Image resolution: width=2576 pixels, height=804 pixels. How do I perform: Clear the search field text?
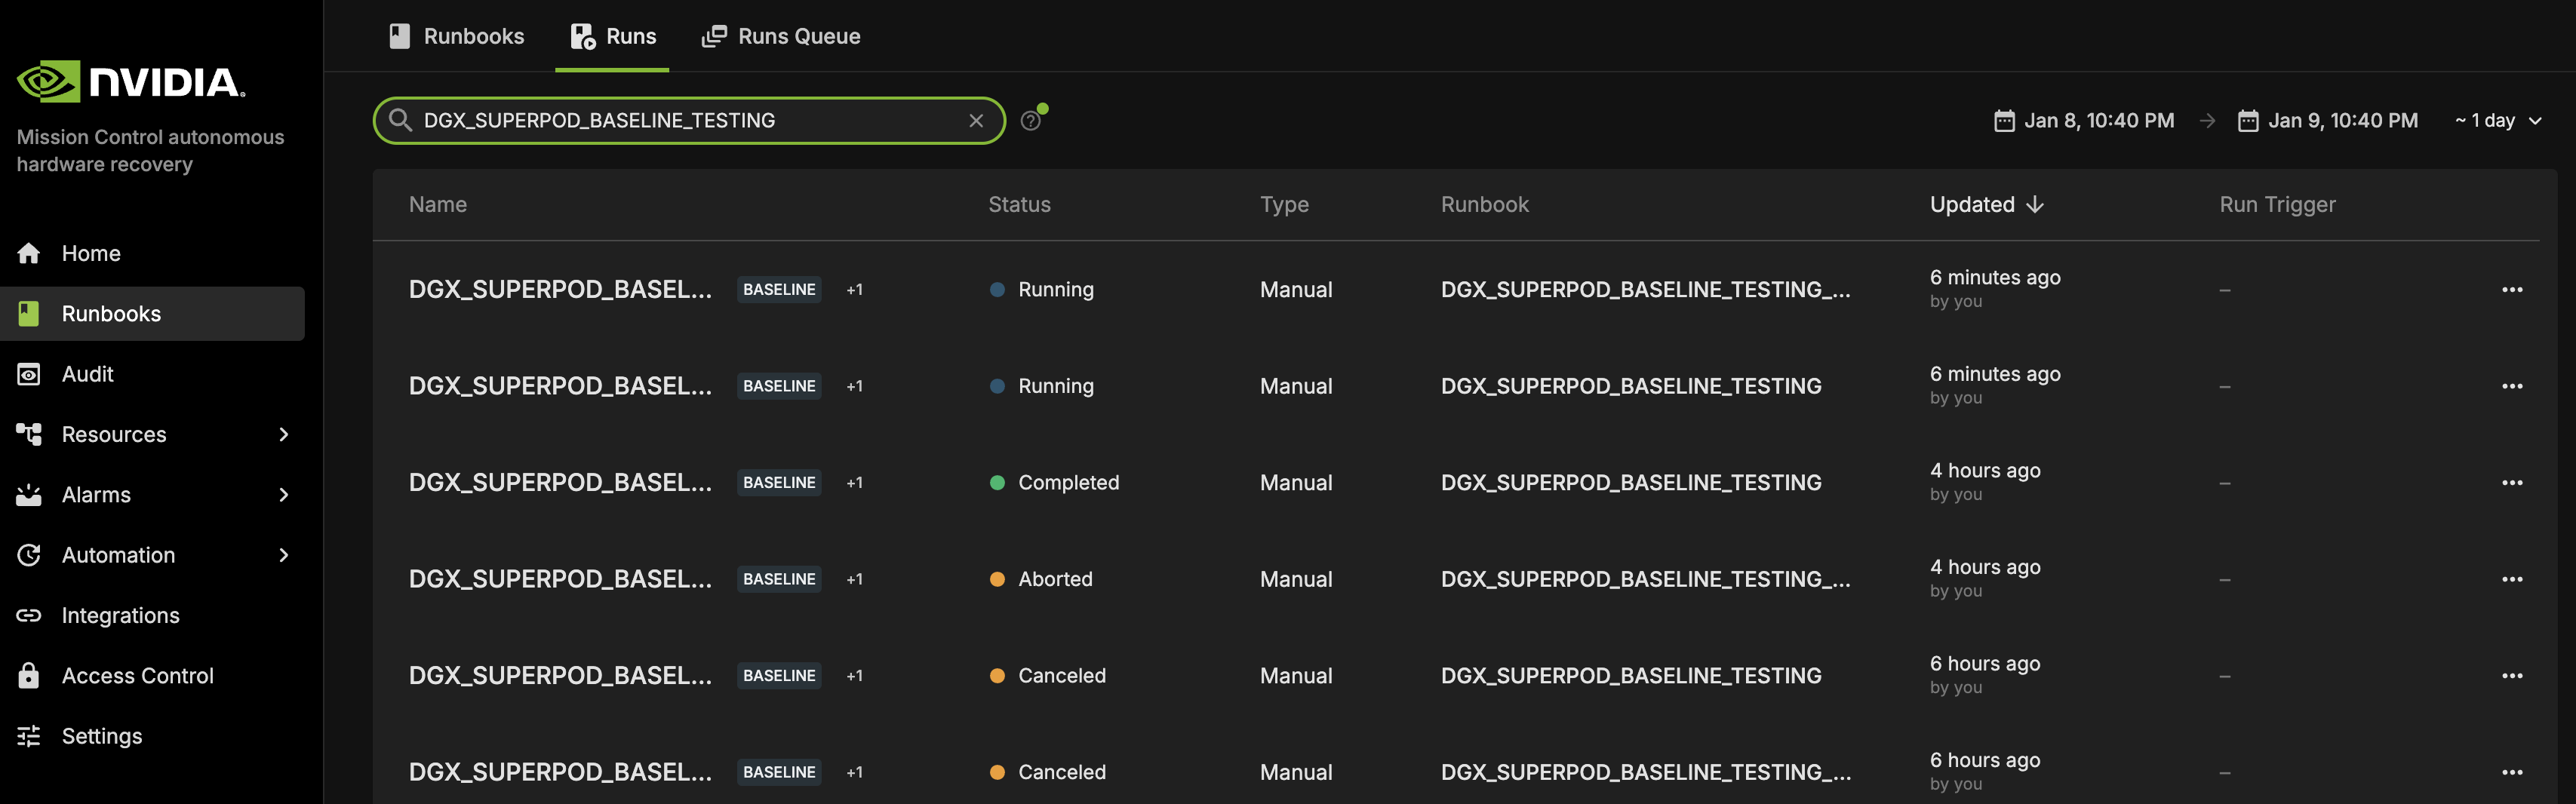[x=976, y=120]
